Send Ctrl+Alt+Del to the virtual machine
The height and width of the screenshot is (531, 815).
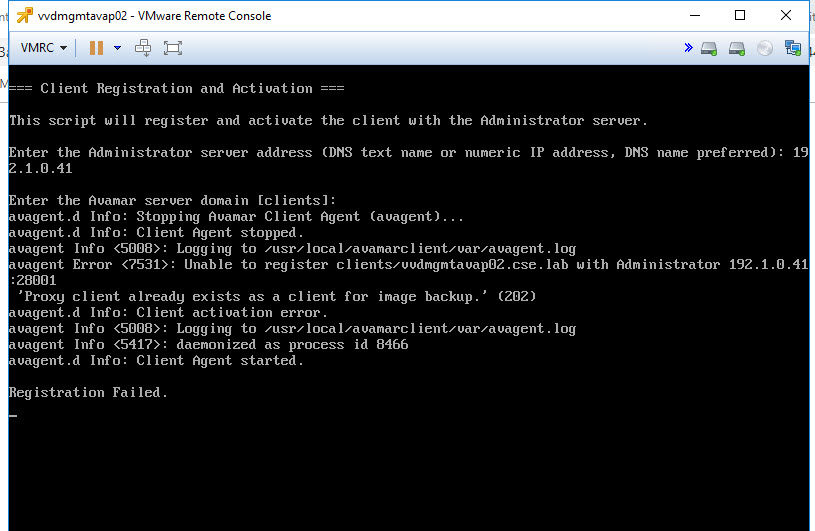[143, 48]
